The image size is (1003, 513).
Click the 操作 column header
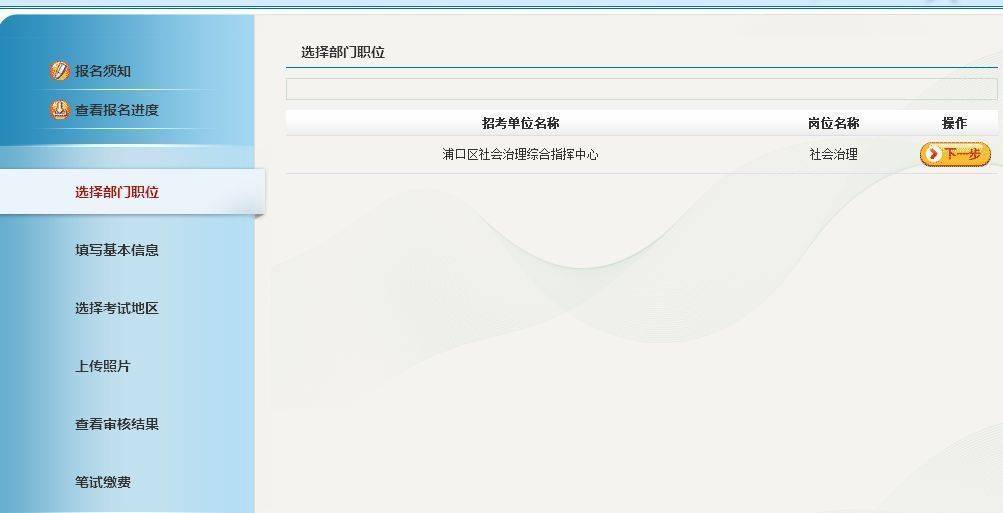954,123
